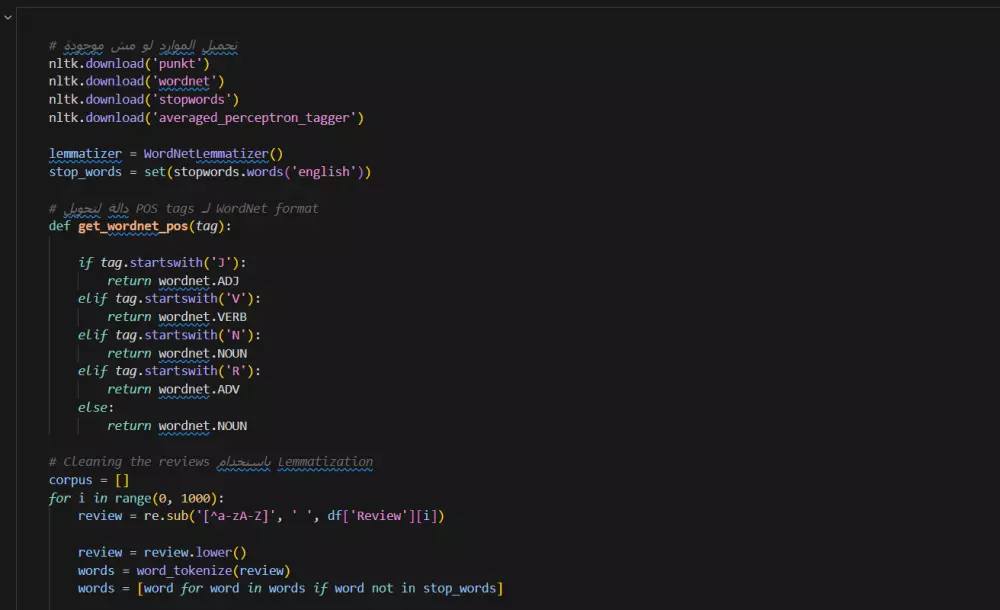Click the elif tag.startswith('V') line
The image size is (1000, 610).
pos(169,299)
